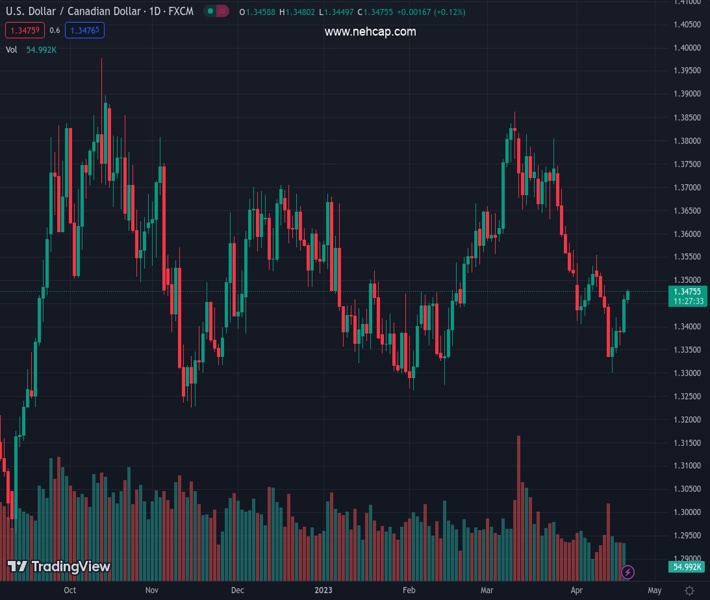Click the blue buy price 1.34765
The height and width of the screenshot is (600, 710).
click(x=87, y=30)
